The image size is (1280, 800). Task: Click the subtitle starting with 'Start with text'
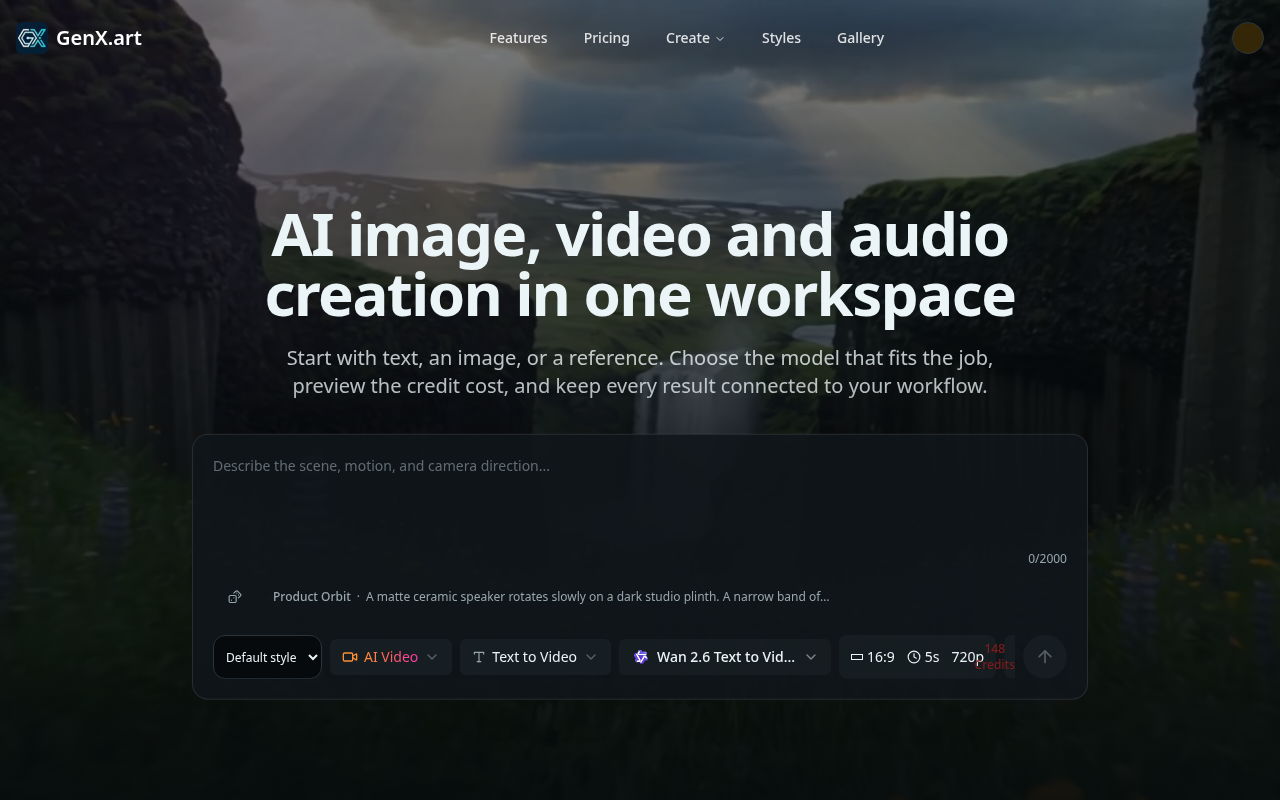[x=640, y=372]
